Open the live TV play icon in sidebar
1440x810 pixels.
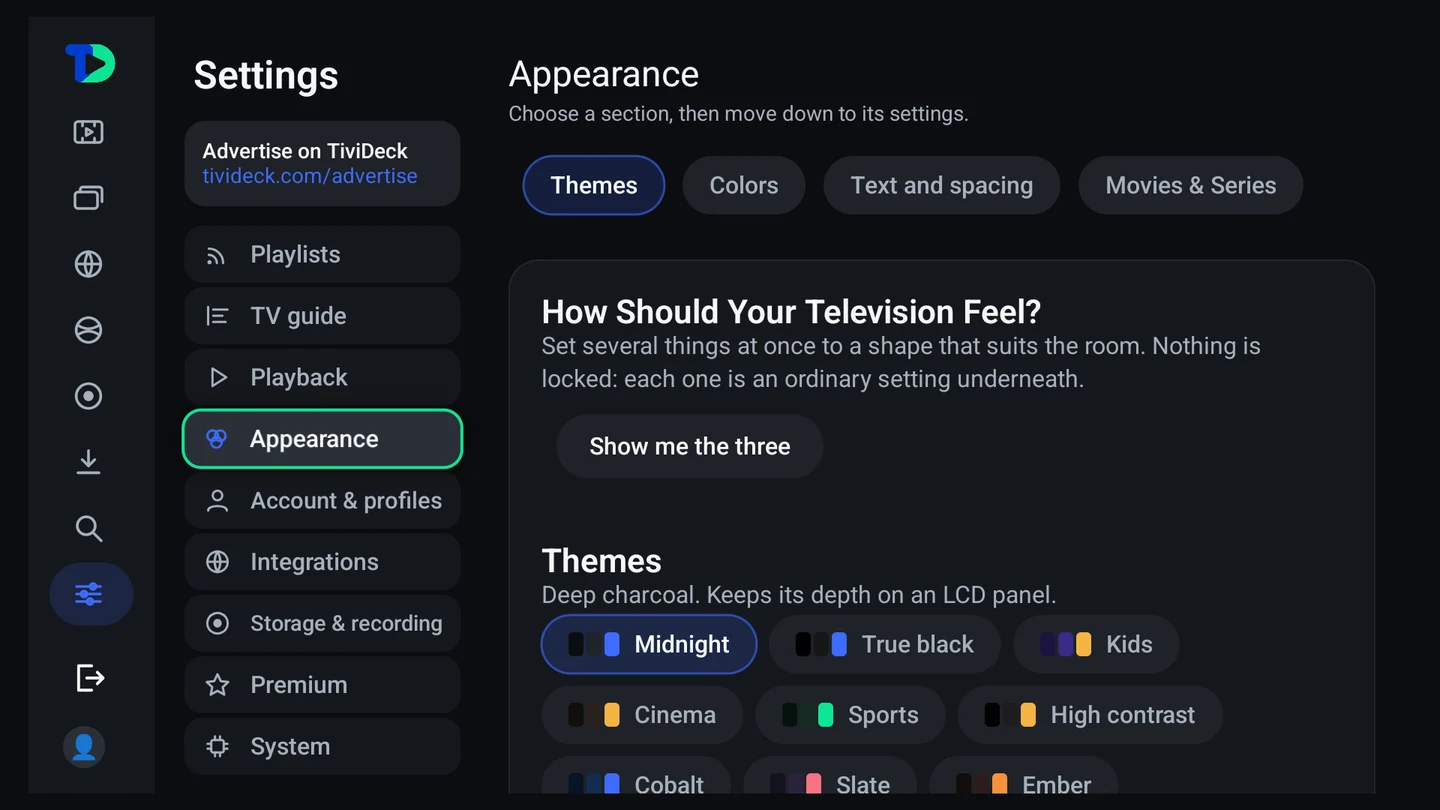pyautogui.click(x=89, y=132)
